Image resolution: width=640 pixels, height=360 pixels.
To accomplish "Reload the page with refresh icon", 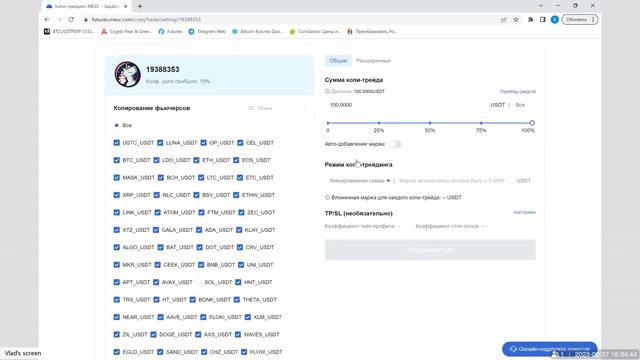I will (71, 20).
